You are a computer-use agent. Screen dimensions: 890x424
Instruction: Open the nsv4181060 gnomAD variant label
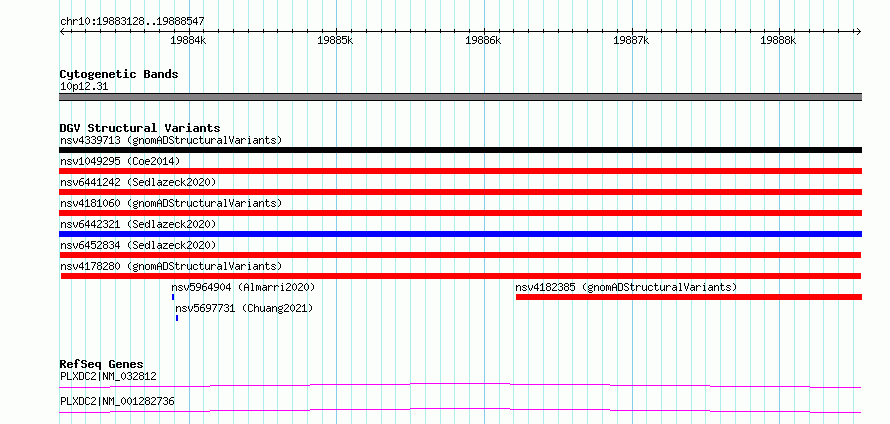tap(171, 203)
